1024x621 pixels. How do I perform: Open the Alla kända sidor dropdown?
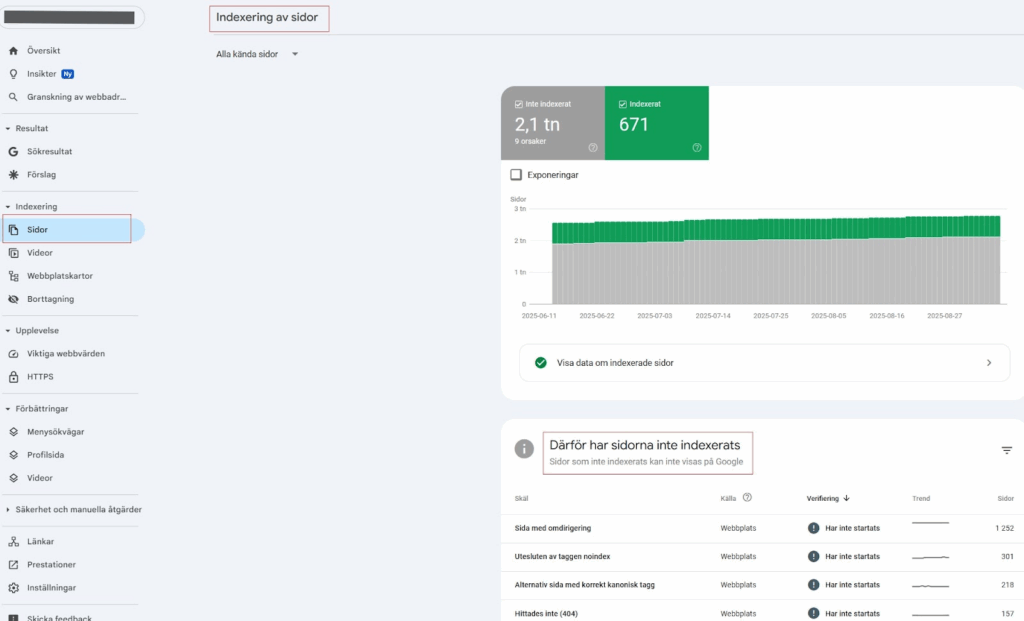coord(257,54)
